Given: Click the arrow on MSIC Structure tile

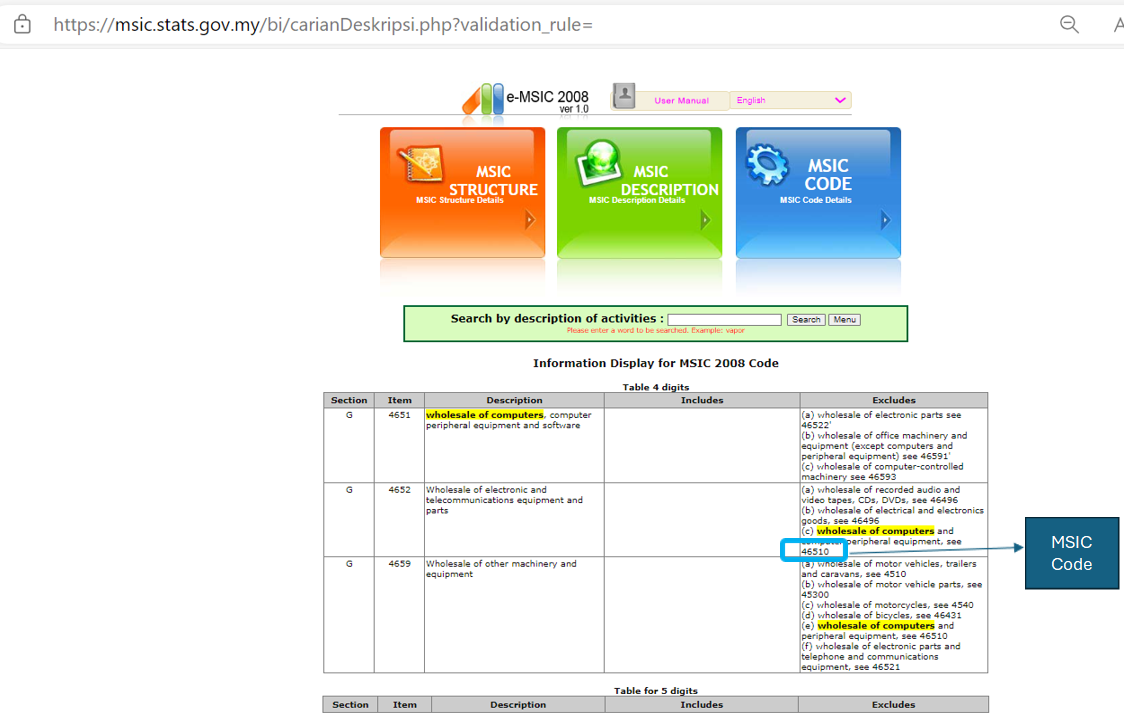Looking at the screenshot, I should pyautogui.click(x=530, y=220).
